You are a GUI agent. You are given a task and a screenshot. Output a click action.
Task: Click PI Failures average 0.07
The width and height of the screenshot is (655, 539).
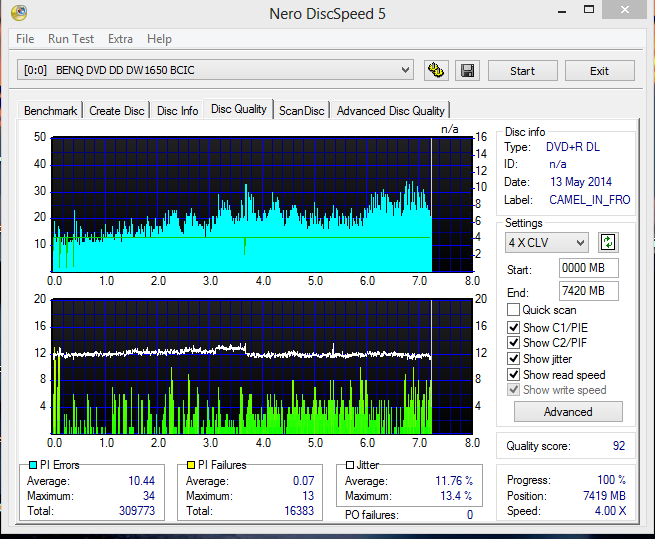point(304,481)
